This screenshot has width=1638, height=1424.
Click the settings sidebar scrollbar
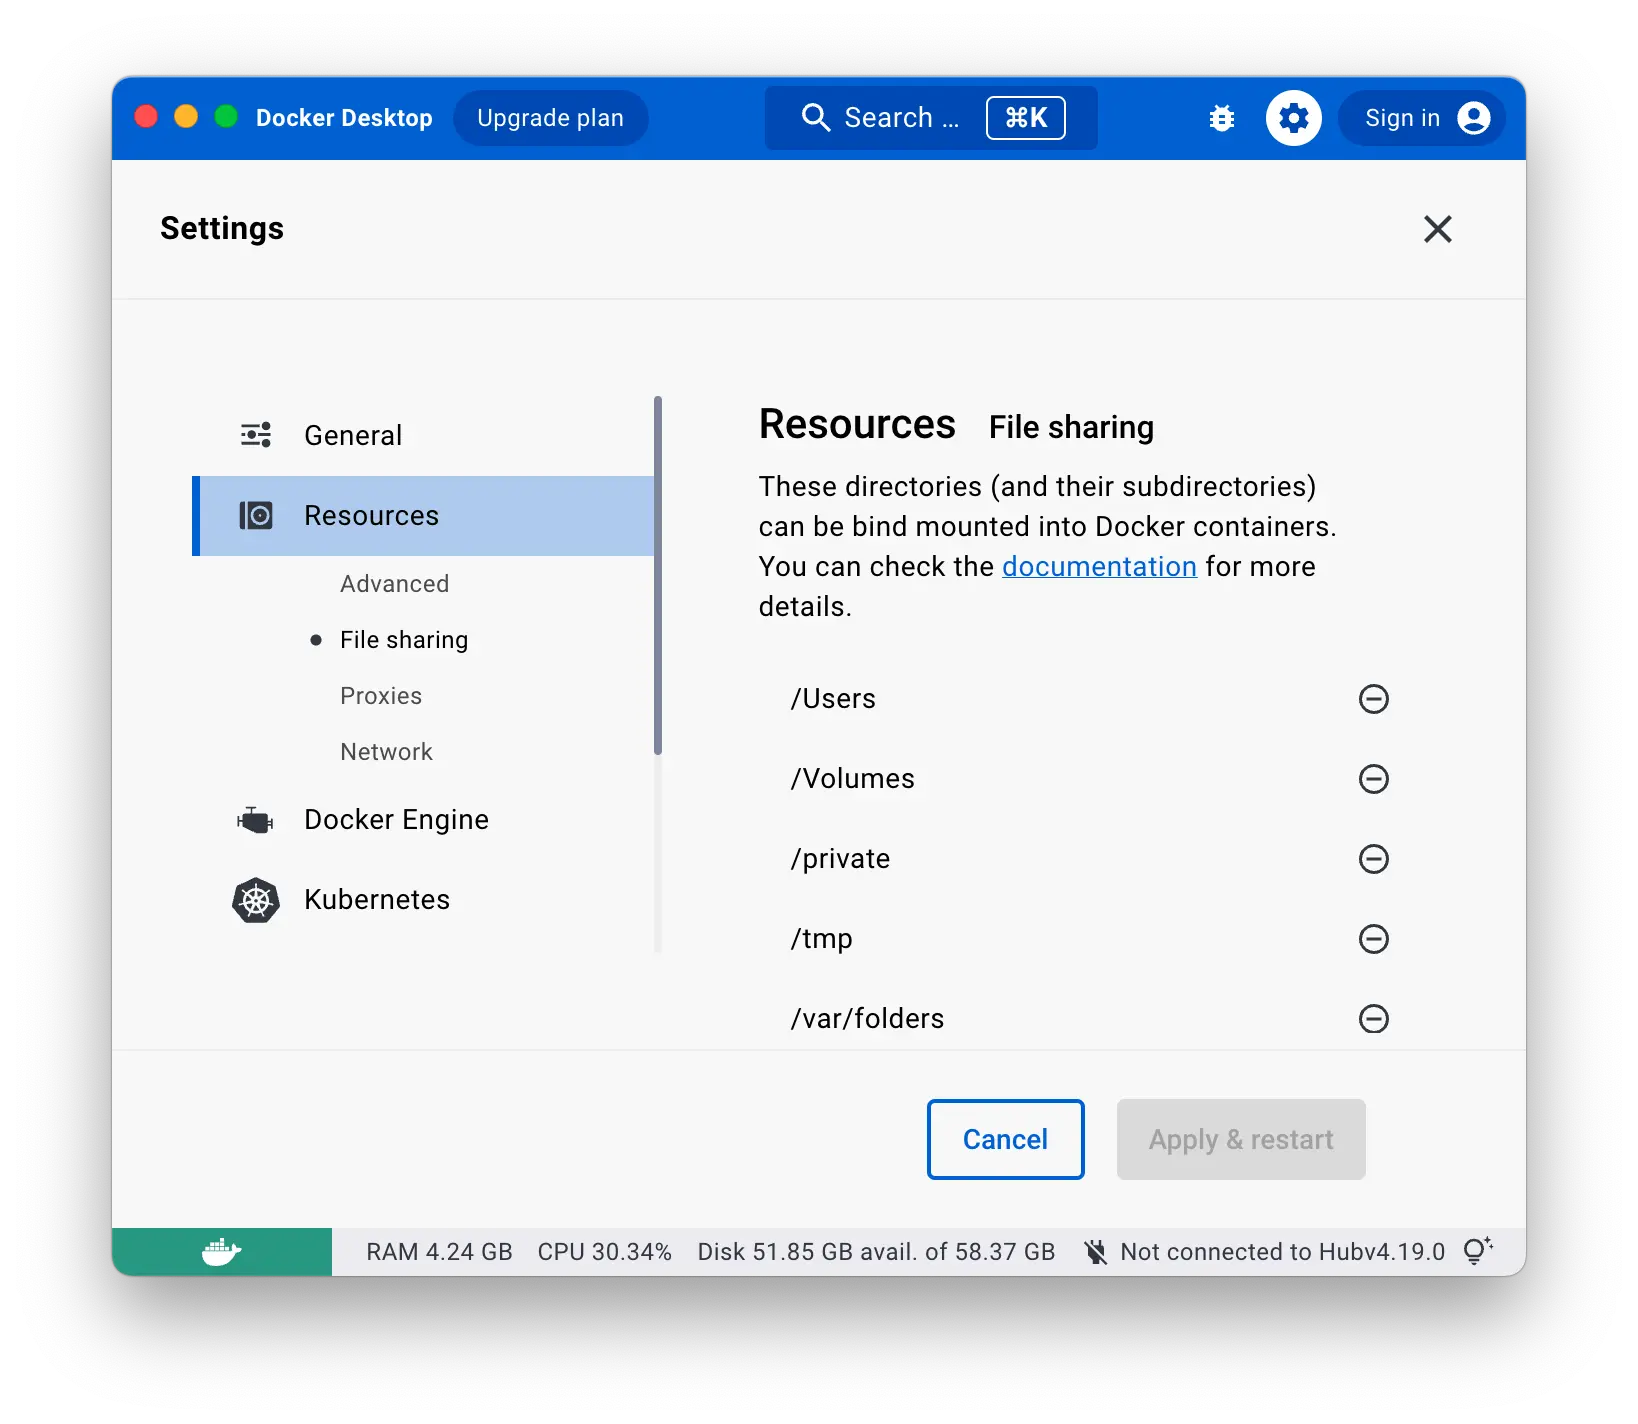[x=658, y=575]
